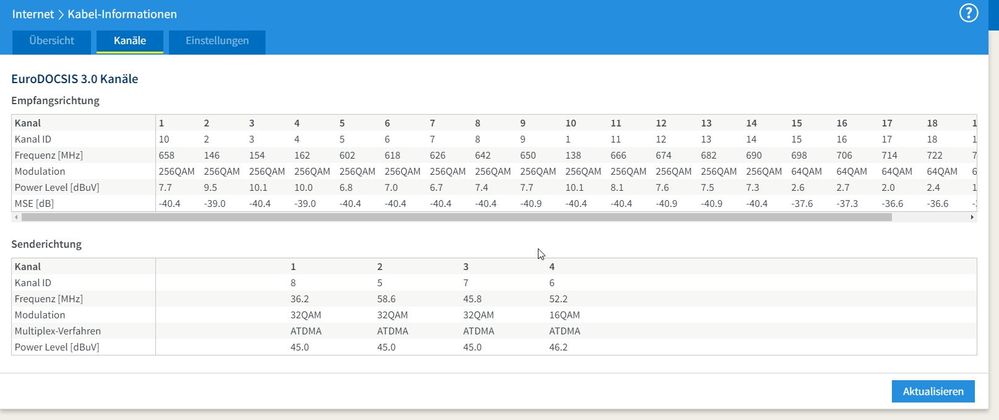Click power level value 7.0
The height and width of the screenshot is (420, 999).
coord(391,187)
